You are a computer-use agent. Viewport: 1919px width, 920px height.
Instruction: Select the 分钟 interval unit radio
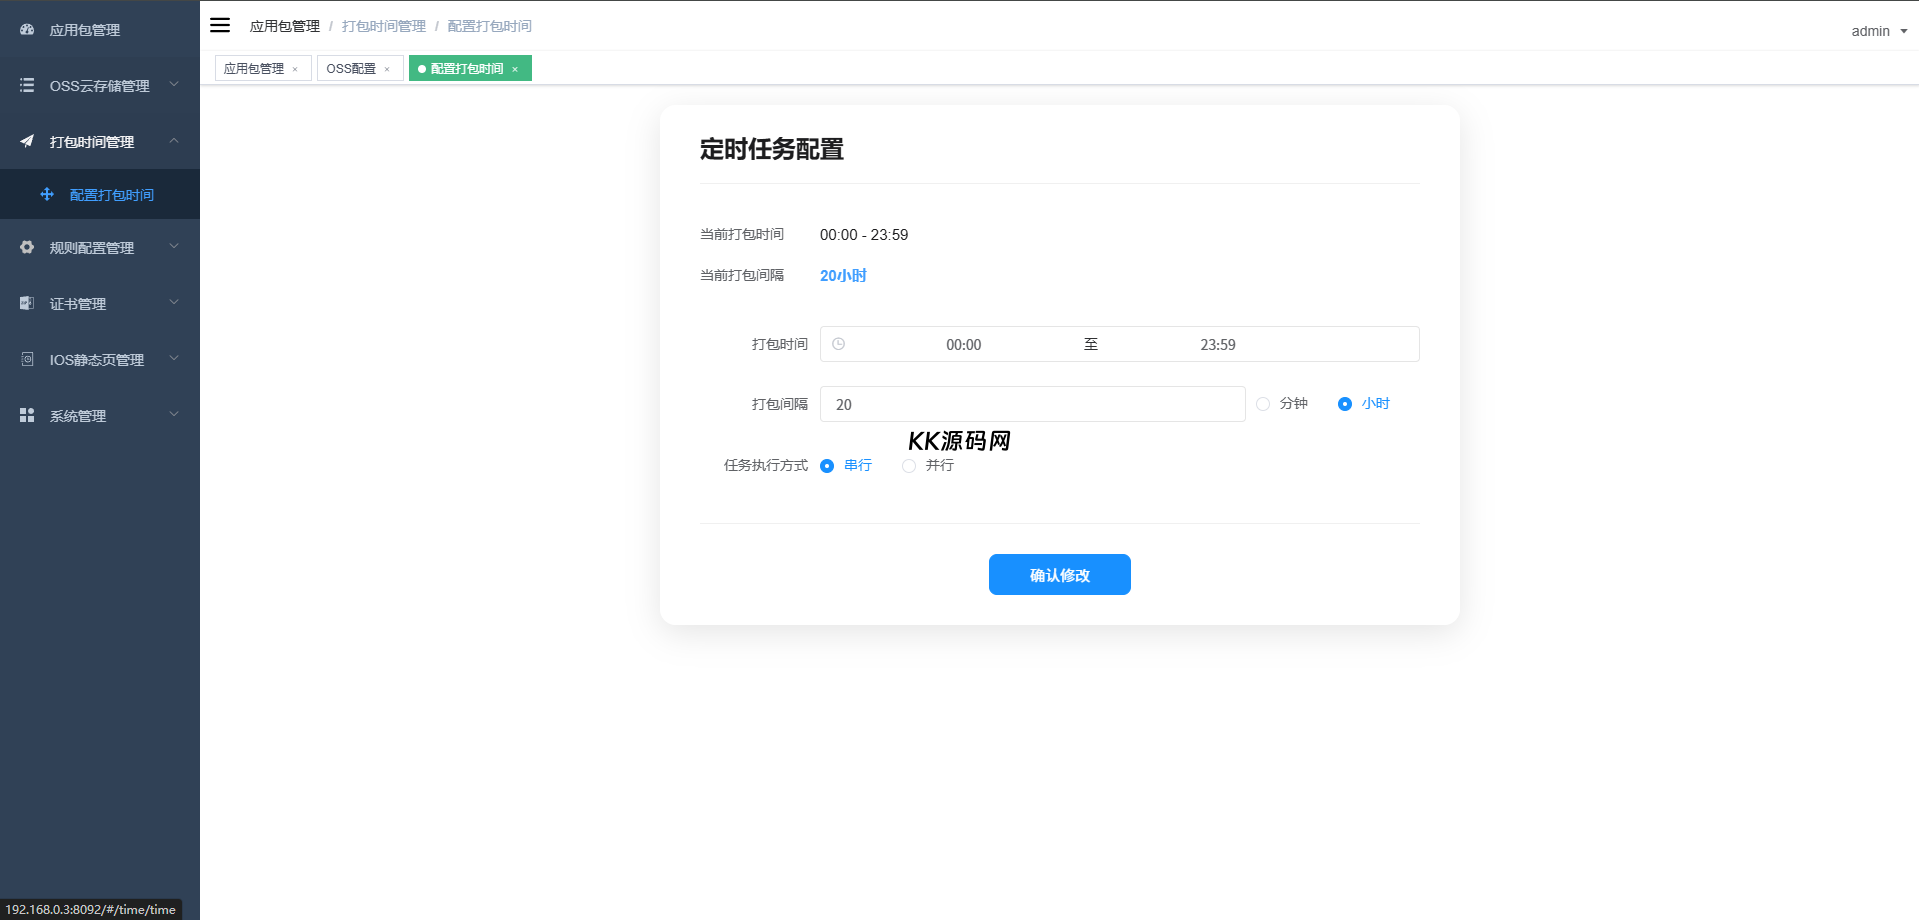(1263, 404)
